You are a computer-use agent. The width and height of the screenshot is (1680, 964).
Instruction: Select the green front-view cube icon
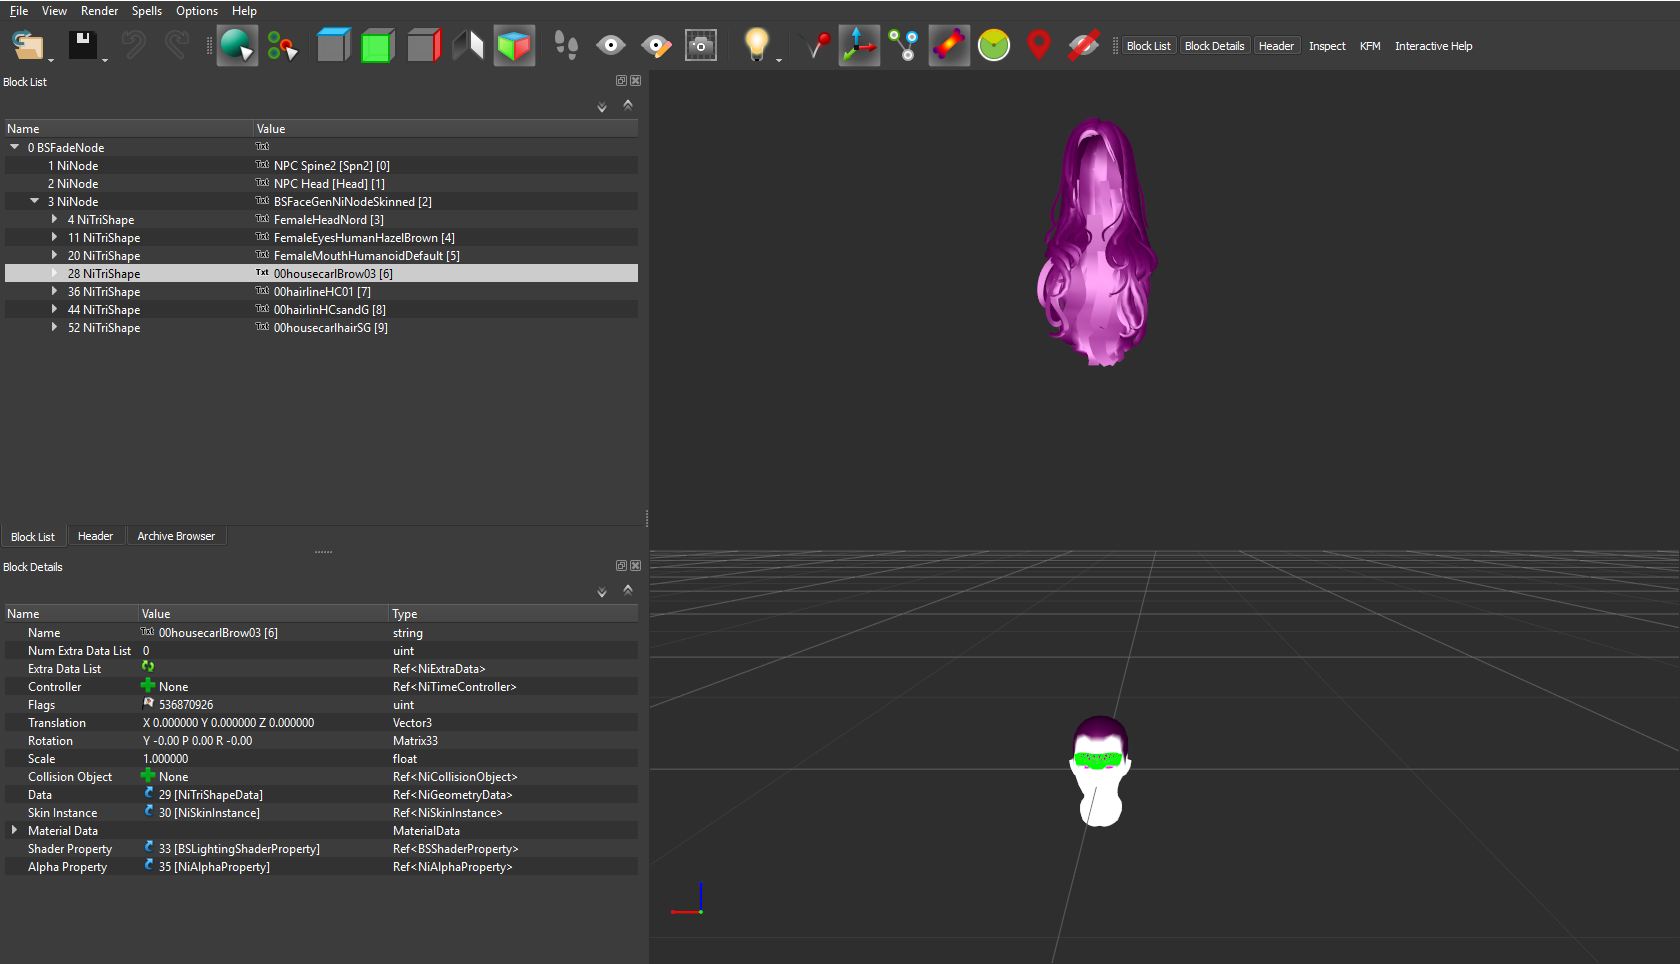point(377,46)
